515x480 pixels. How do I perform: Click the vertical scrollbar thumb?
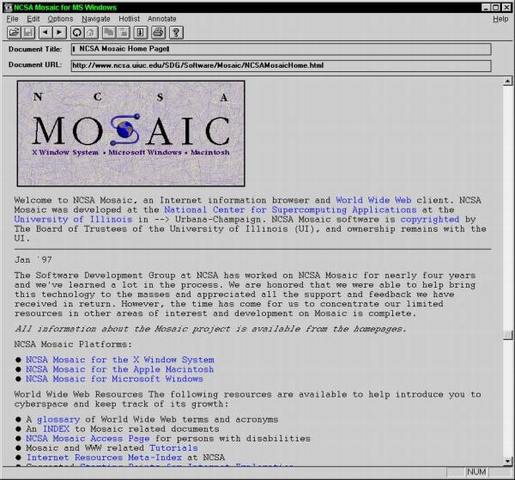pyautogui.click(x=508, y=335)
